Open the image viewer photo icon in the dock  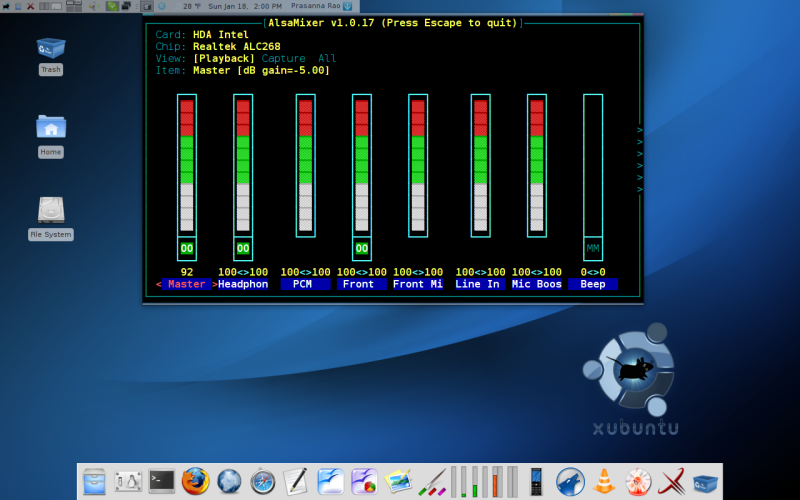398,481
